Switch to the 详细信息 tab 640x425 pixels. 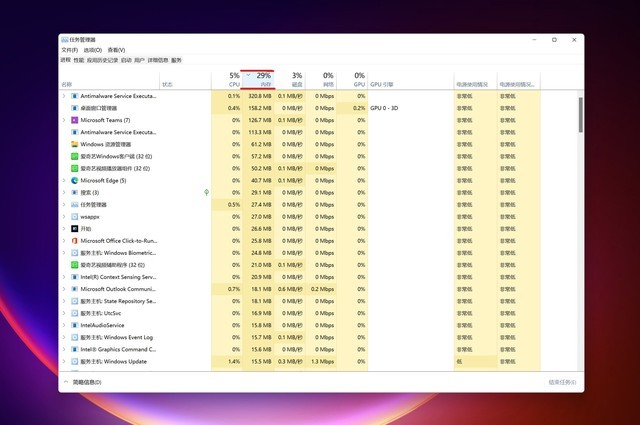(x=158, y=60)
